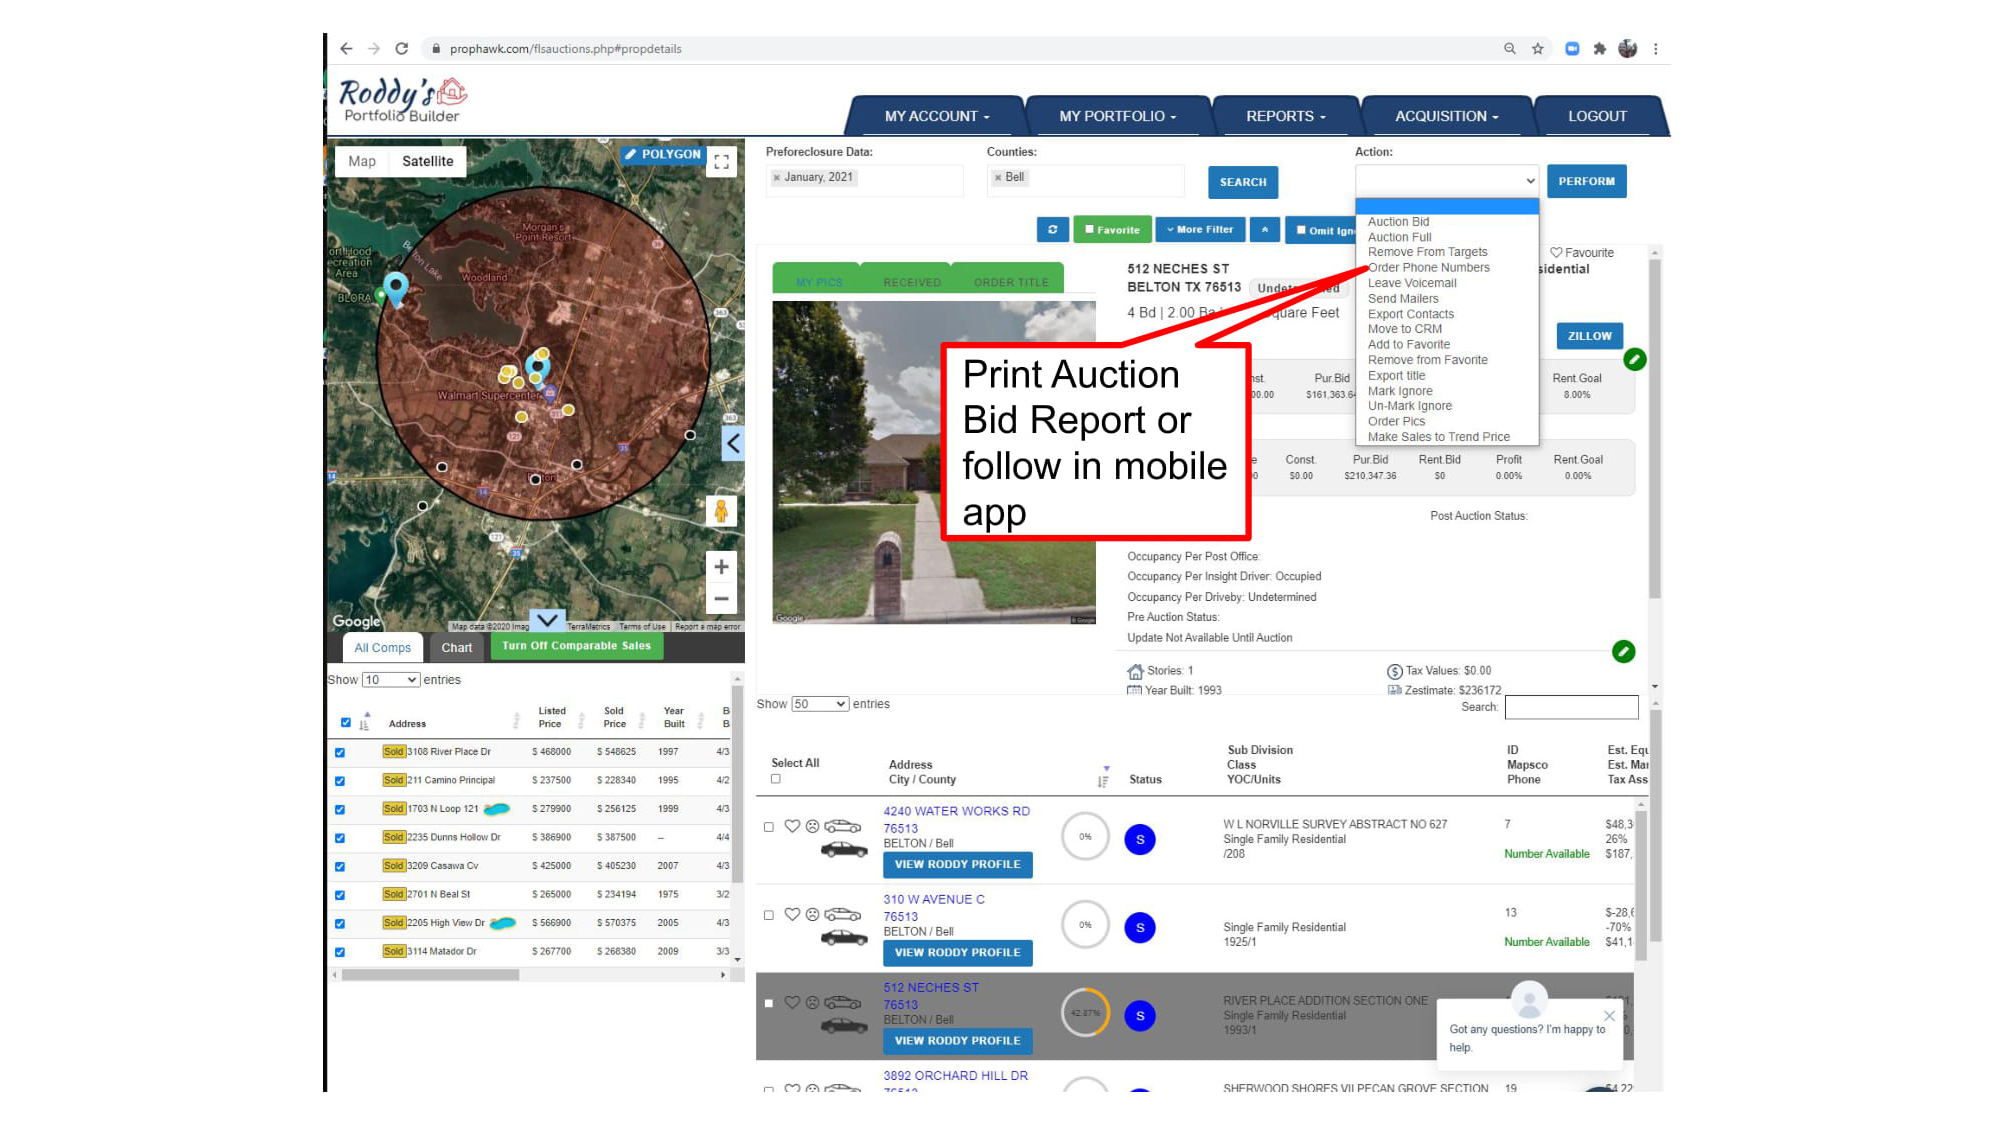Click the heart icon for 4240 Water Works Rd
Screen dimensions: 2000x1125
[x=792, y=826]
